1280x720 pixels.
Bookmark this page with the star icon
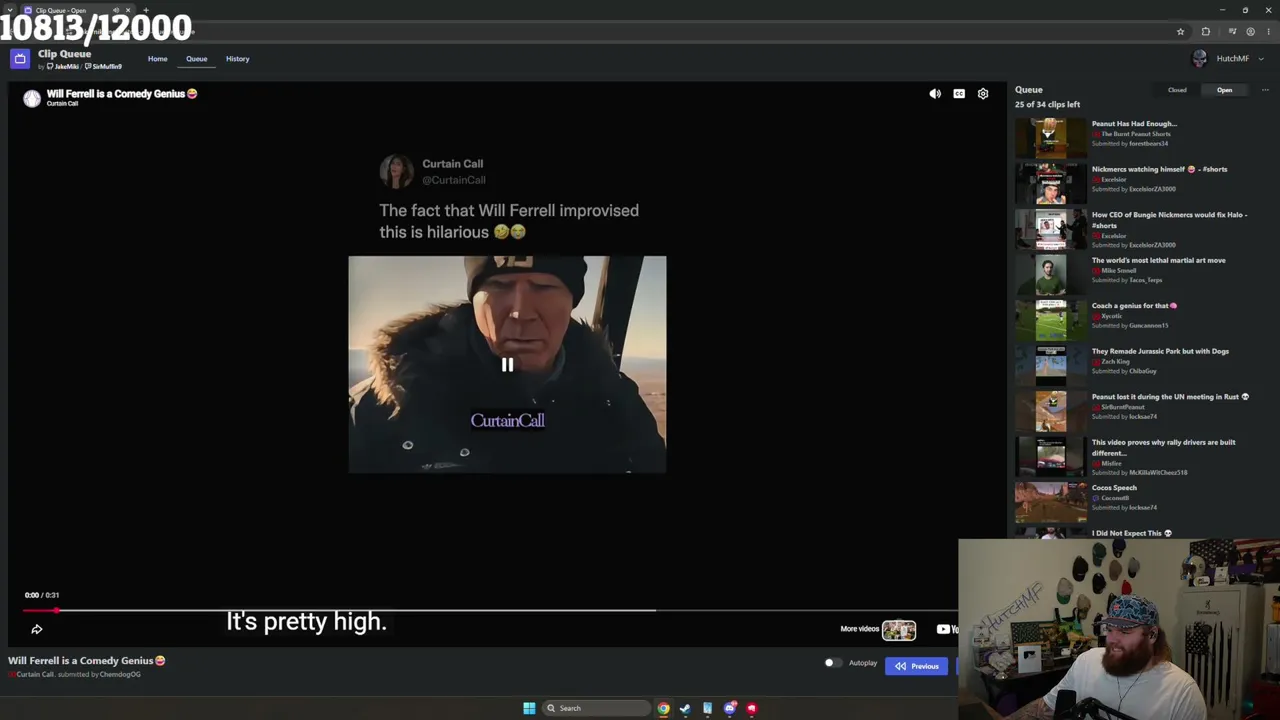coord(1180,32)
